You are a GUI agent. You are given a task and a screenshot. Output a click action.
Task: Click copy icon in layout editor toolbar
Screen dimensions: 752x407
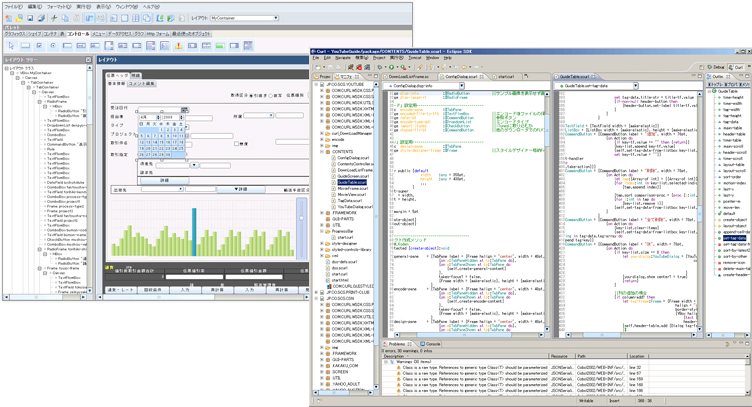click(x=65, y=18)
